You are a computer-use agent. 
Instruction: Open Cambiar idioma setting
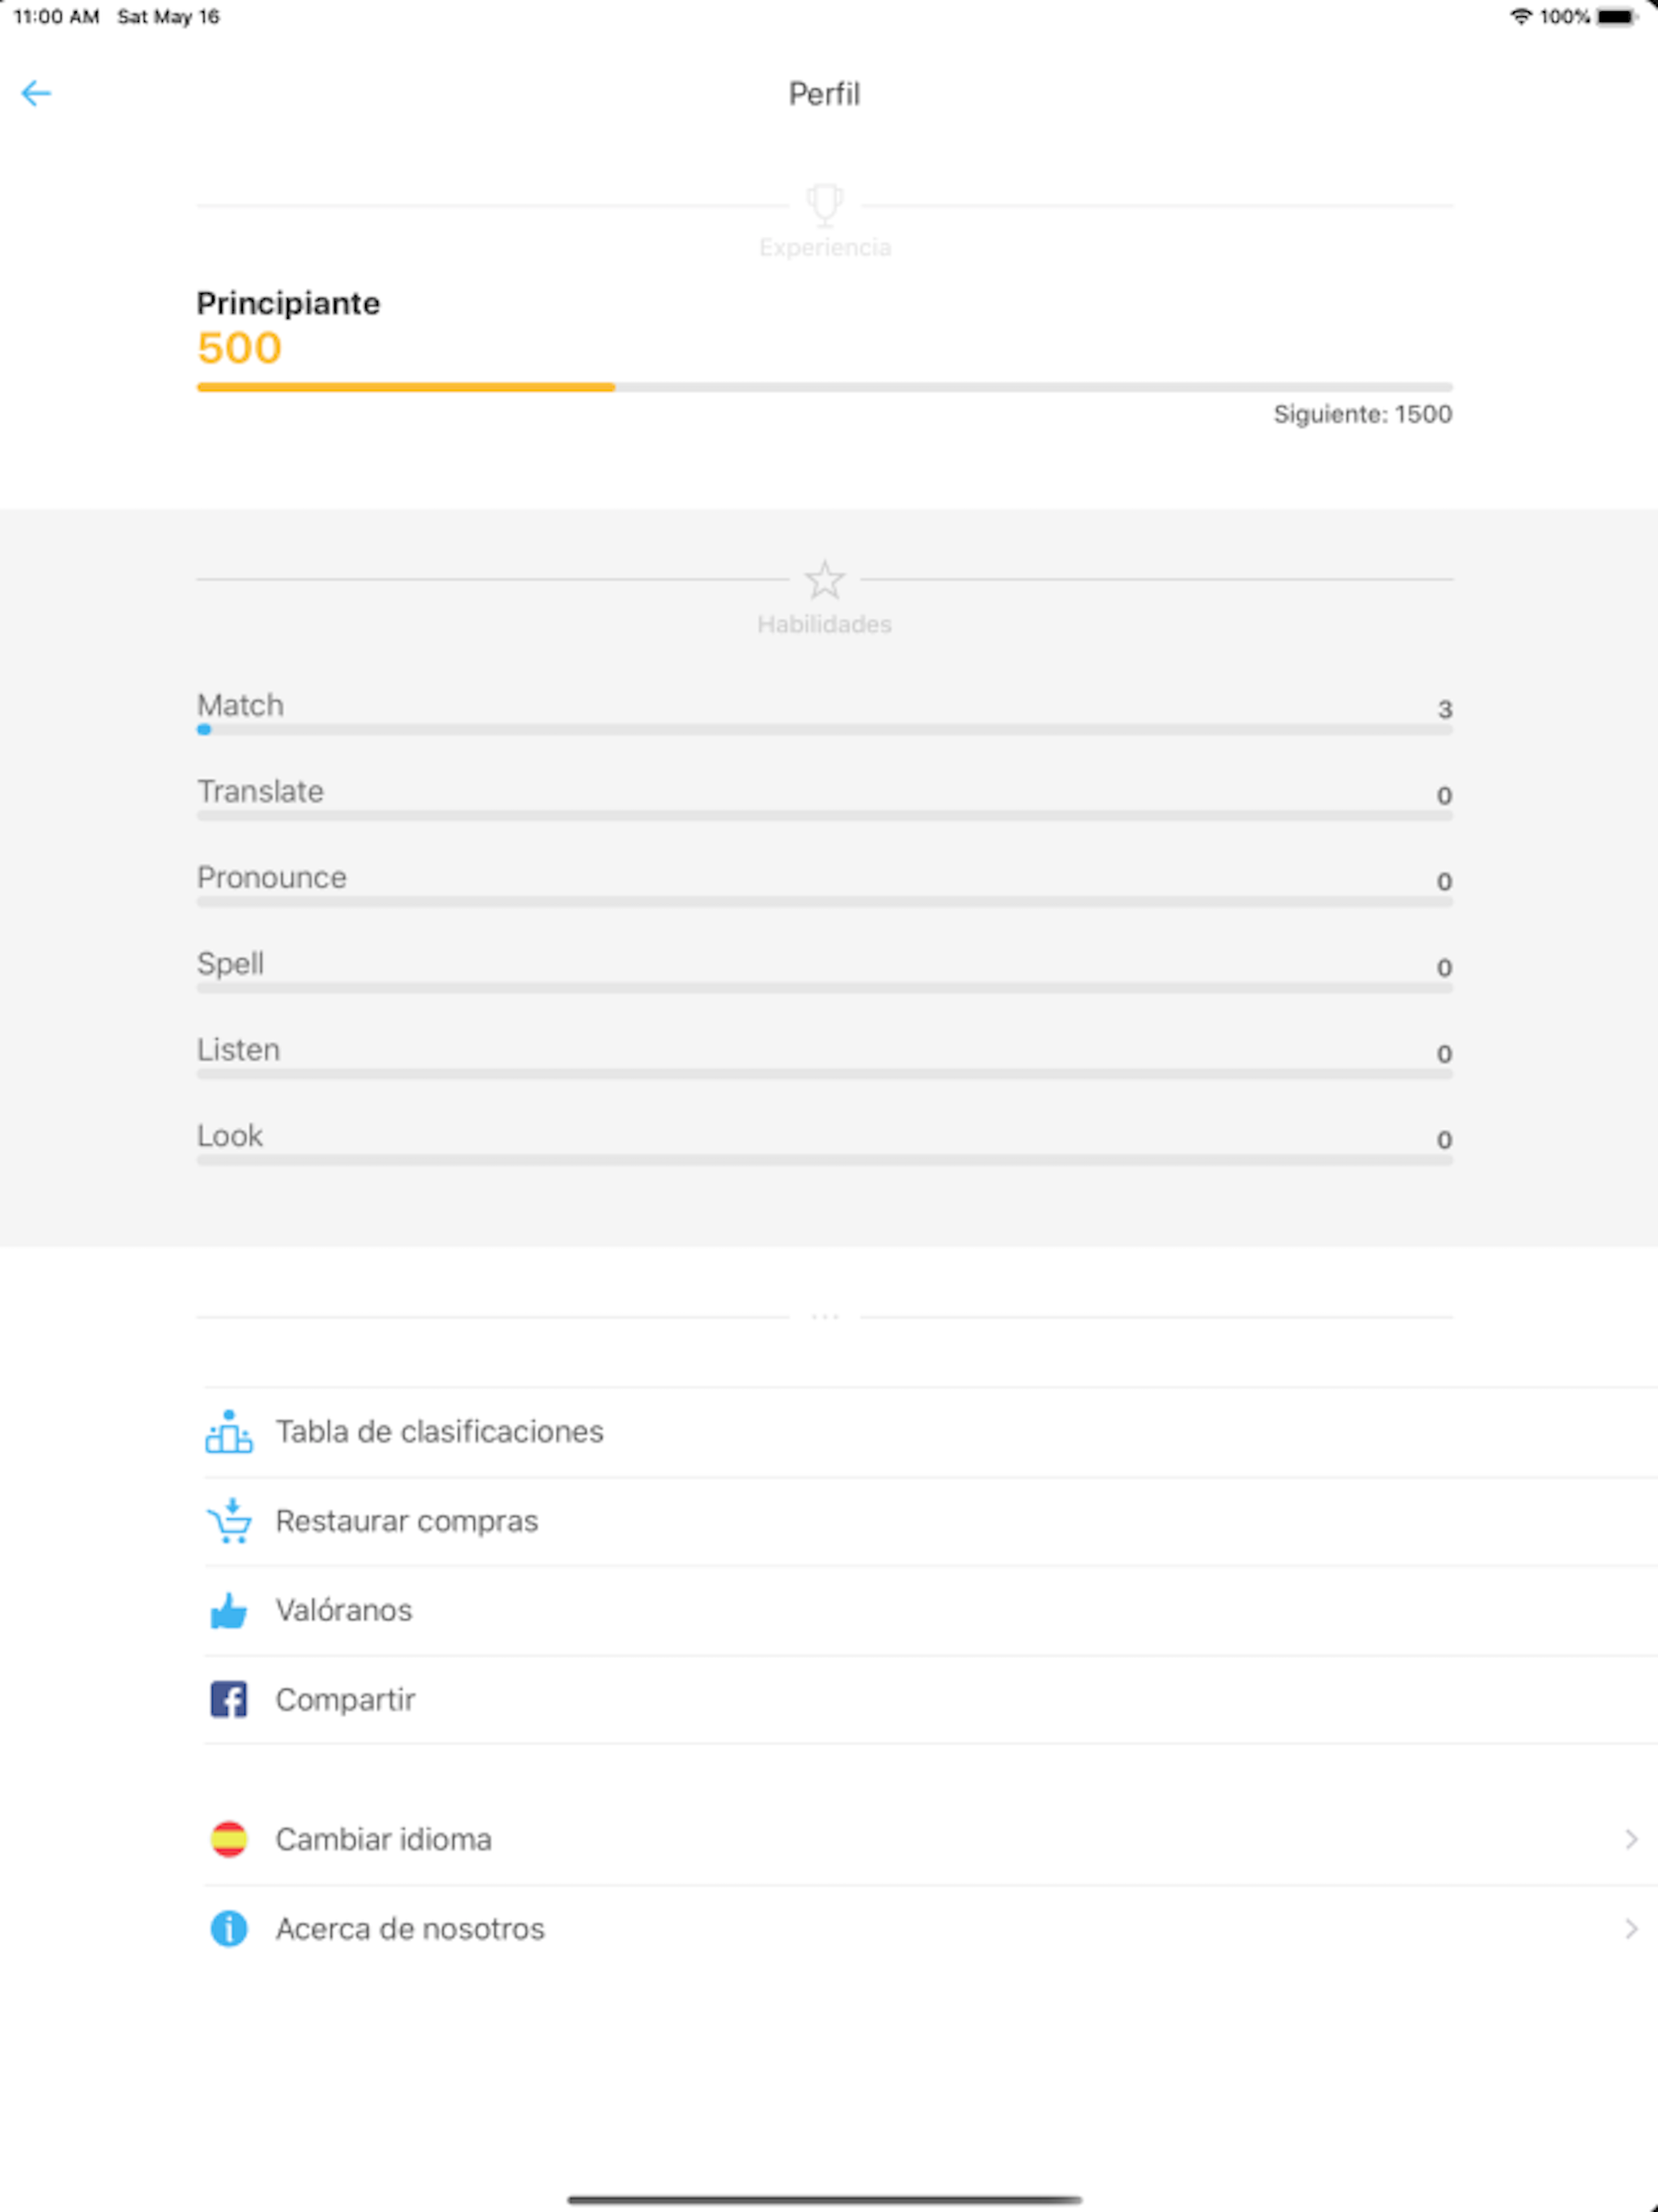(930, 1839)
